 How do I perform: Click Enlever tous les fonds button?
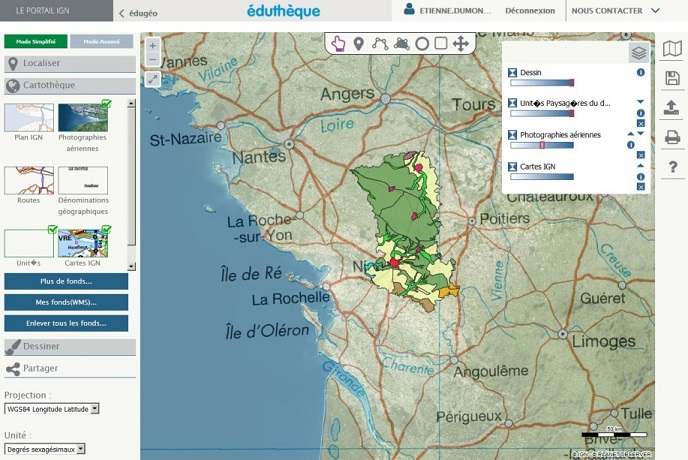click(66, 323)
